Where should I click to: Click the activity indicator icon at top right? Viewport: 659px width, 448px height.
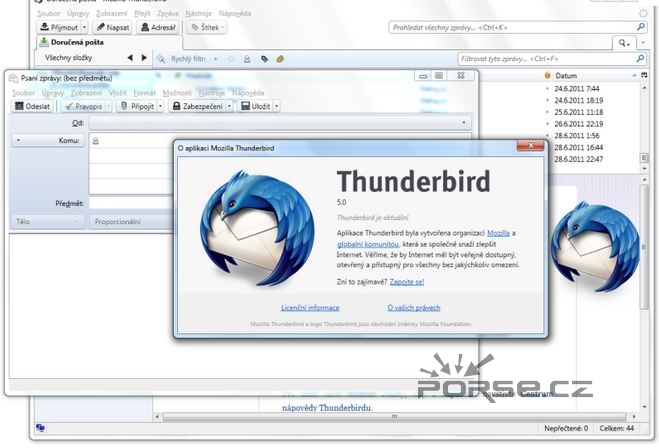point(643,13)
